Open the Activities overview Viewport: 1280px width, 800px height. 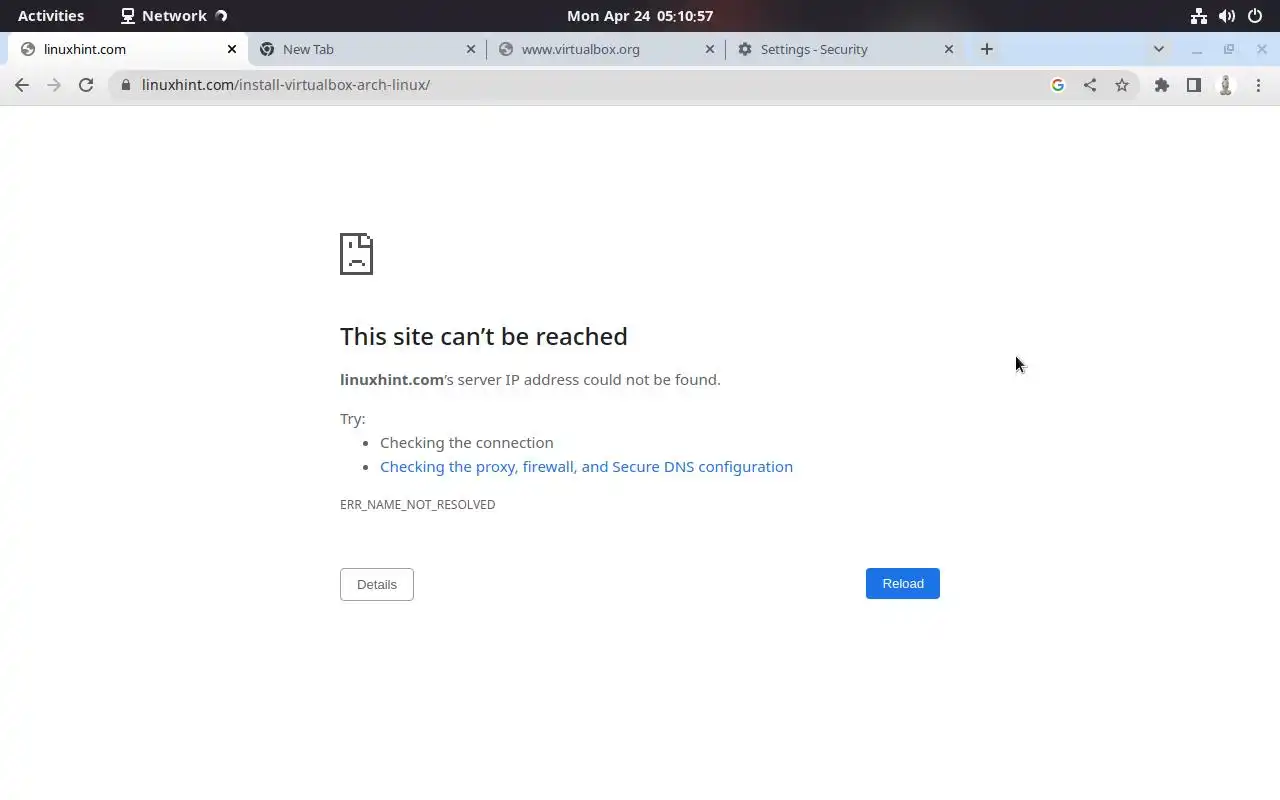point(51,16)
